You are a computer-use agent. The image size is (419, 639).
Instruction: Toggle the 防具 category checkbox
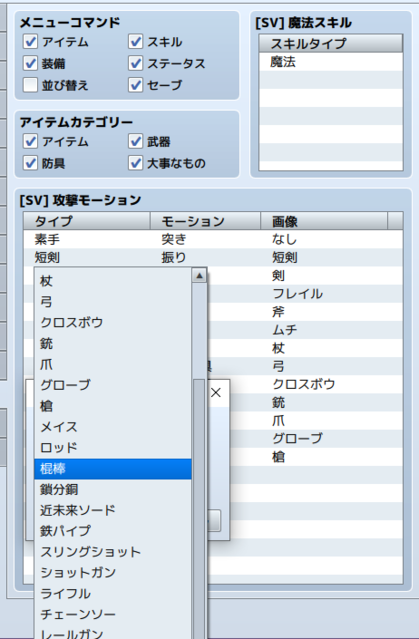[30, 163]
